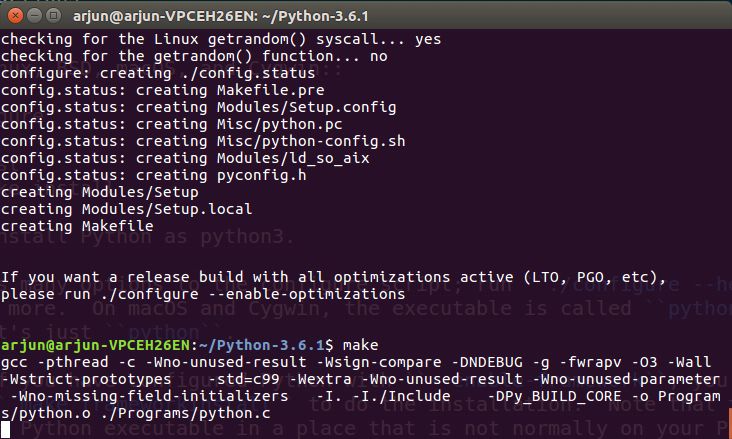Click the text 'gcc -pthread -c'
The width and height of the screenshot is (732, 439).
coord(68,362)
